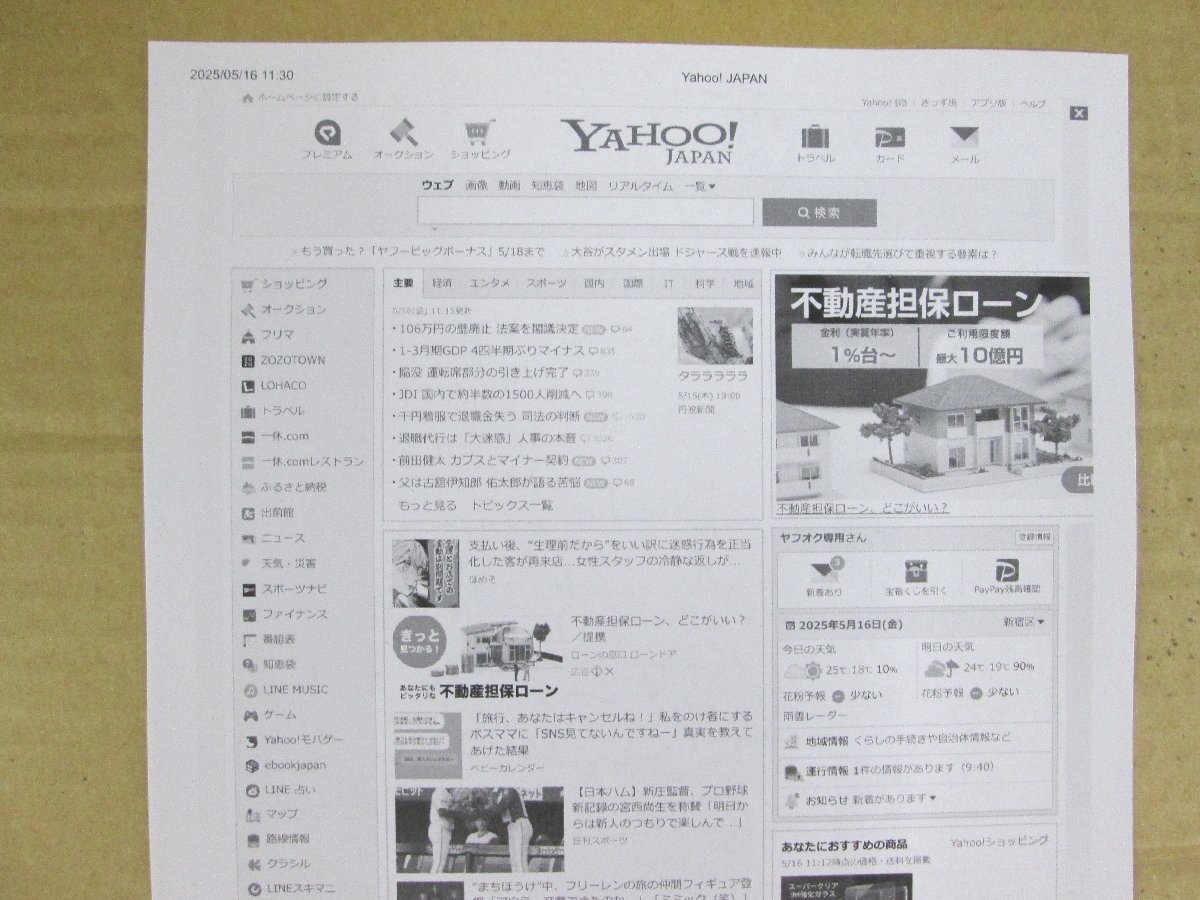Select the 主要 news tab
1200x900 pixels.
pos(403,283)
